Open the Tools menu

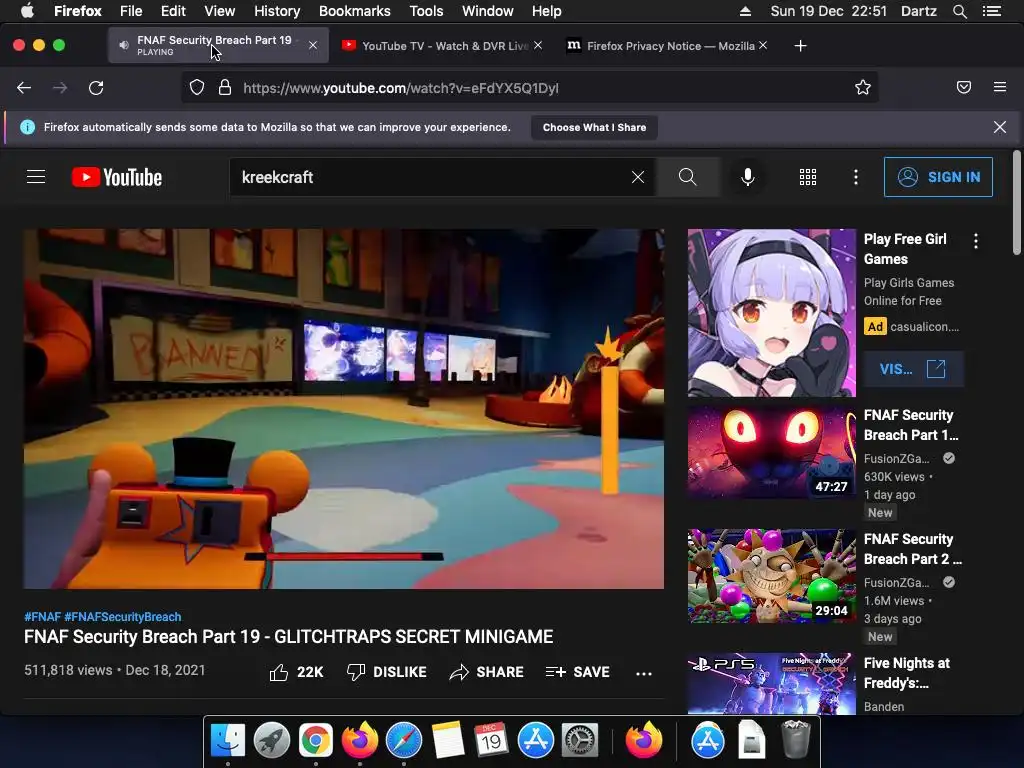pyautogui.click(x=426, y=11)
